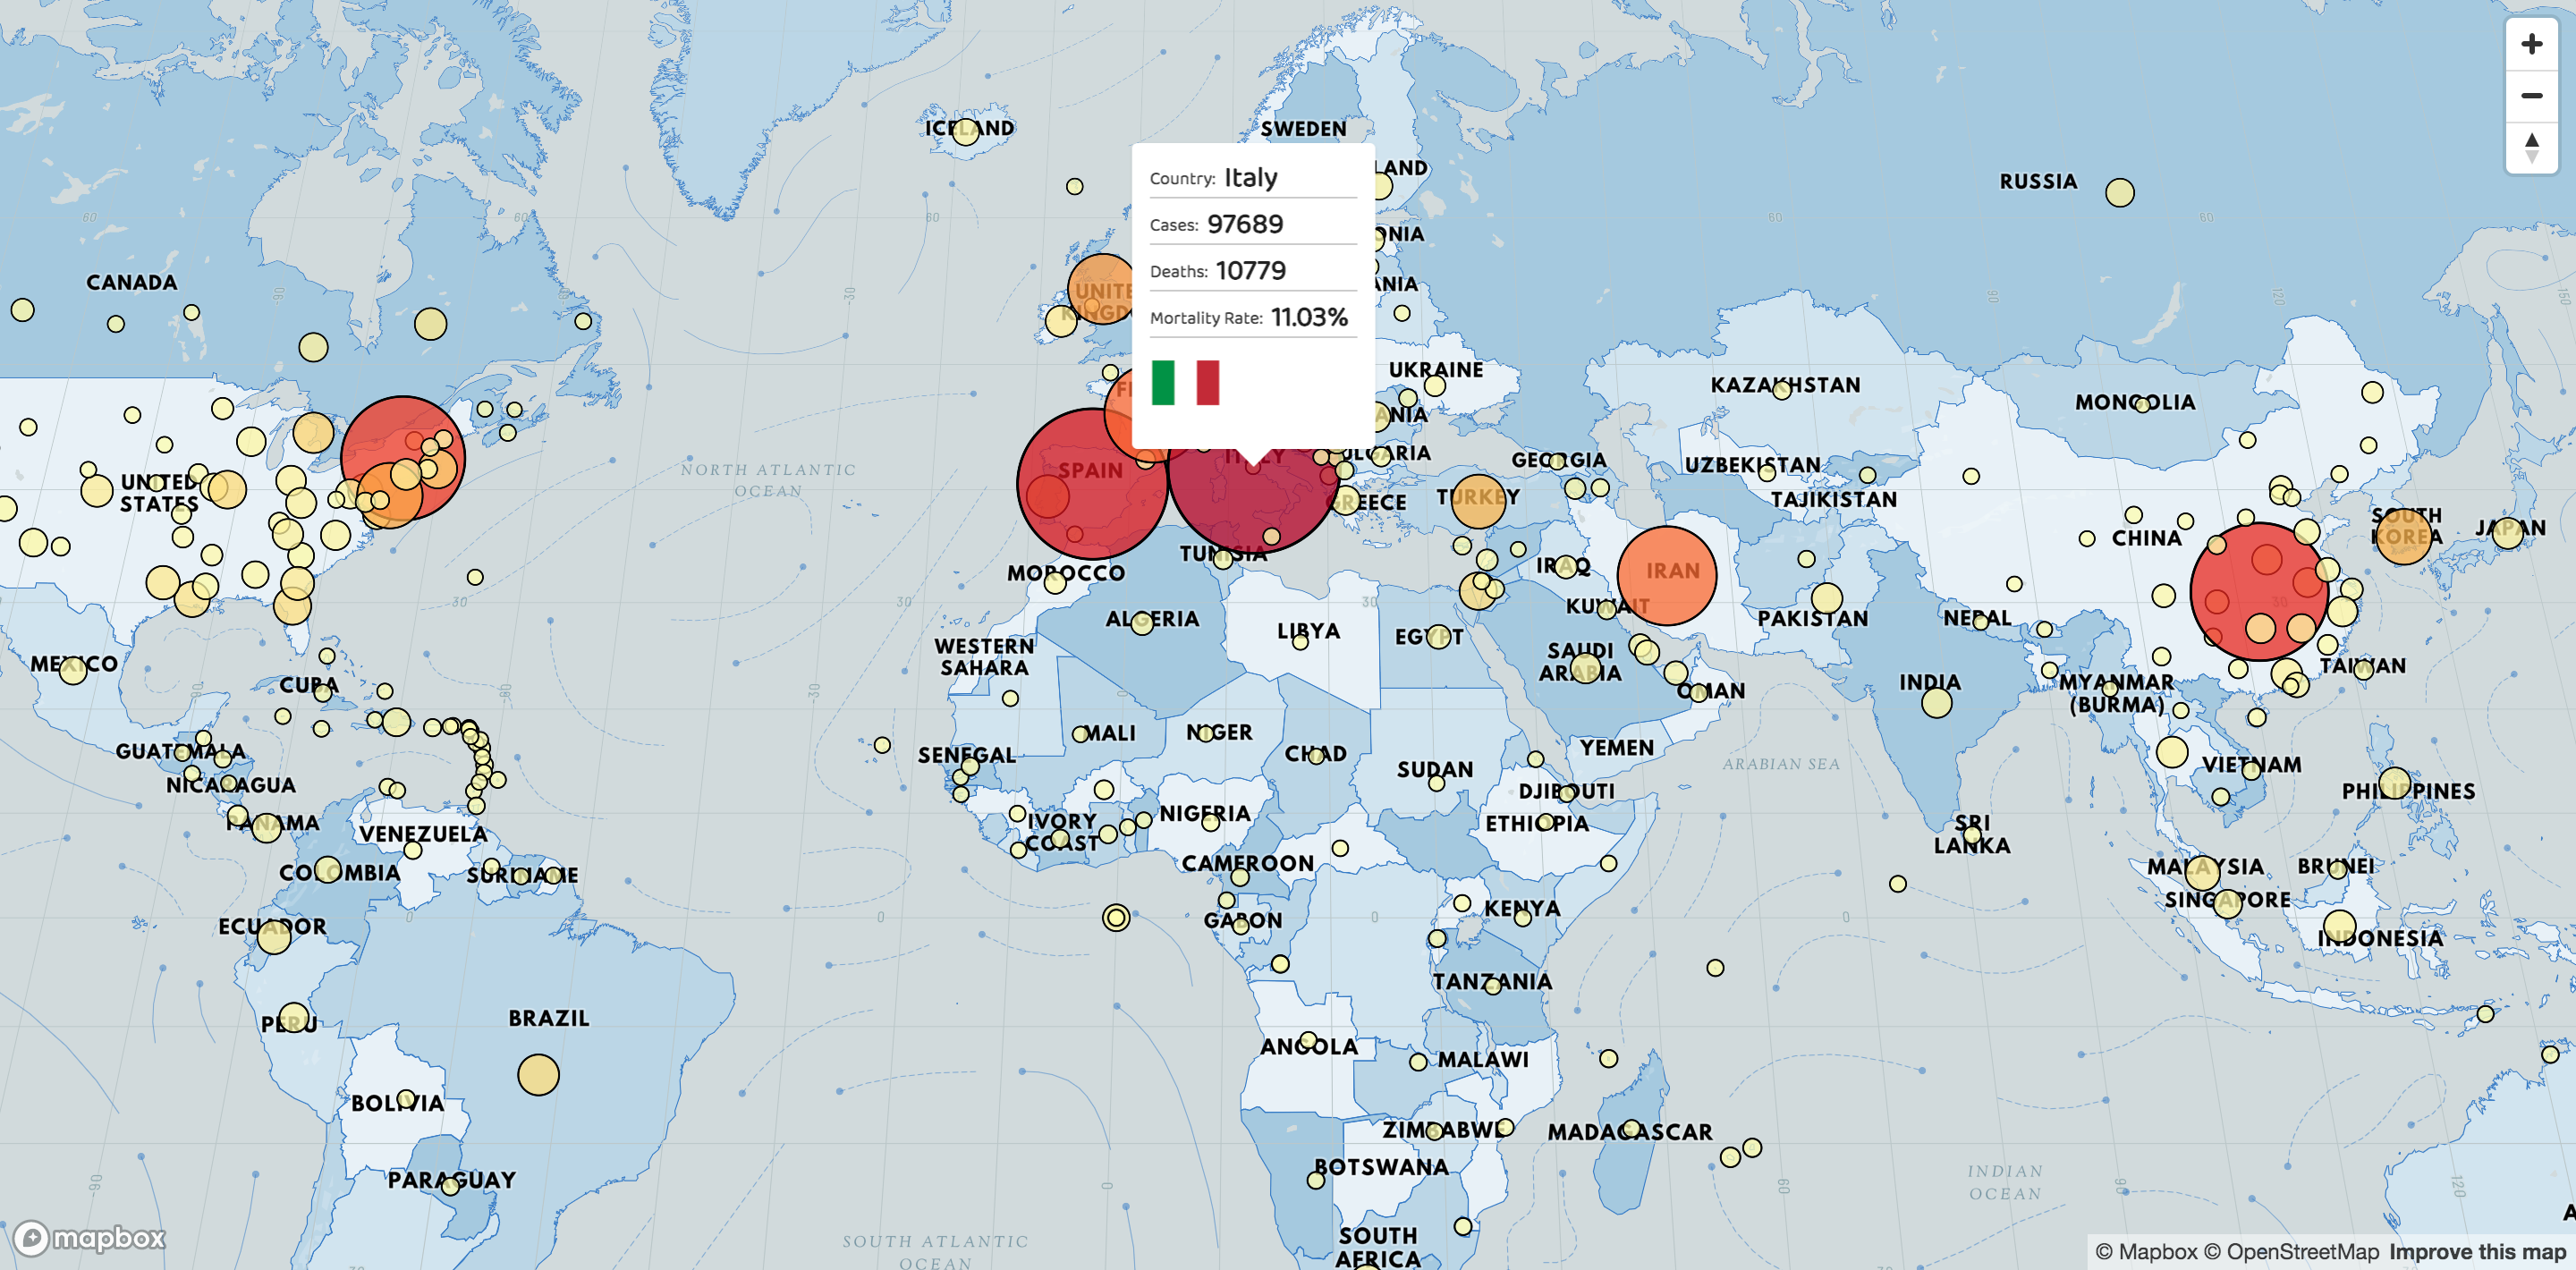Image resolution: width=2576 pixels, height=1270 pixels.
Task: Reset bearing with the compass button
Action: (2531, 148)
